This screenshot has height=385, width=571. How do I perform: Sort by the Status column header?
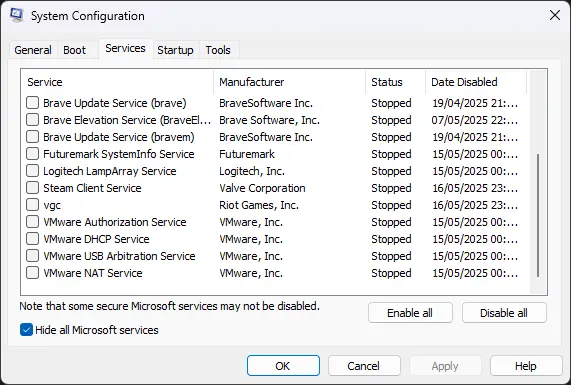tap(395, 82)
